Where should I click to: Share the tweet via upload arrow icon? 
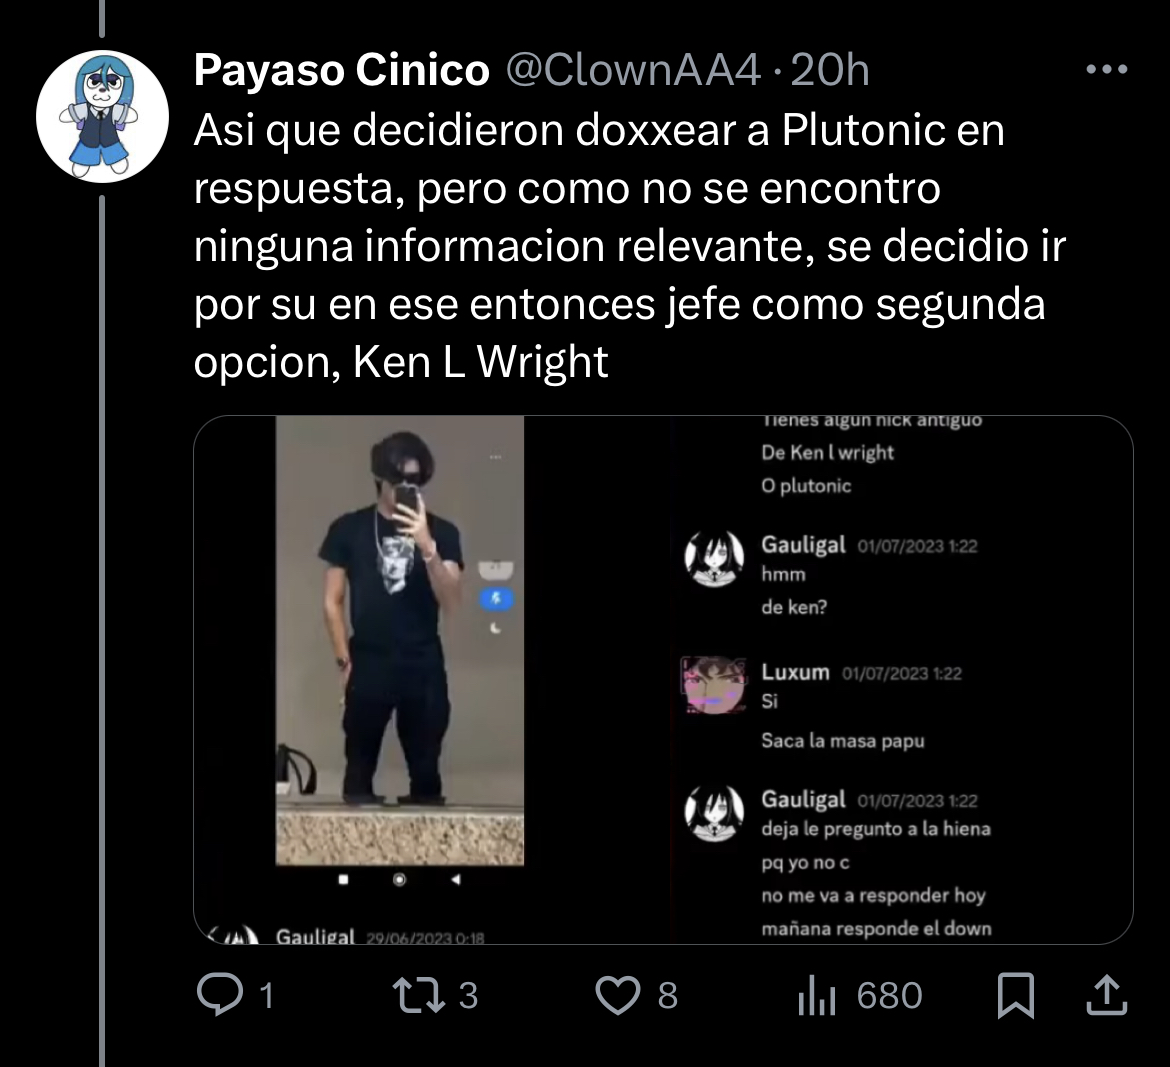pyautogui.click(x=1106, y=995)
